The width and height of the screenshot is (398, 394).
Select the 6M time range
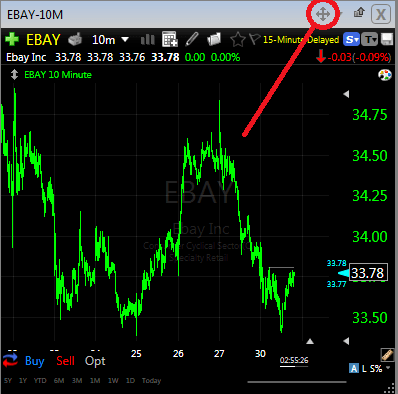pyautogui.click(x=59, y=381)
